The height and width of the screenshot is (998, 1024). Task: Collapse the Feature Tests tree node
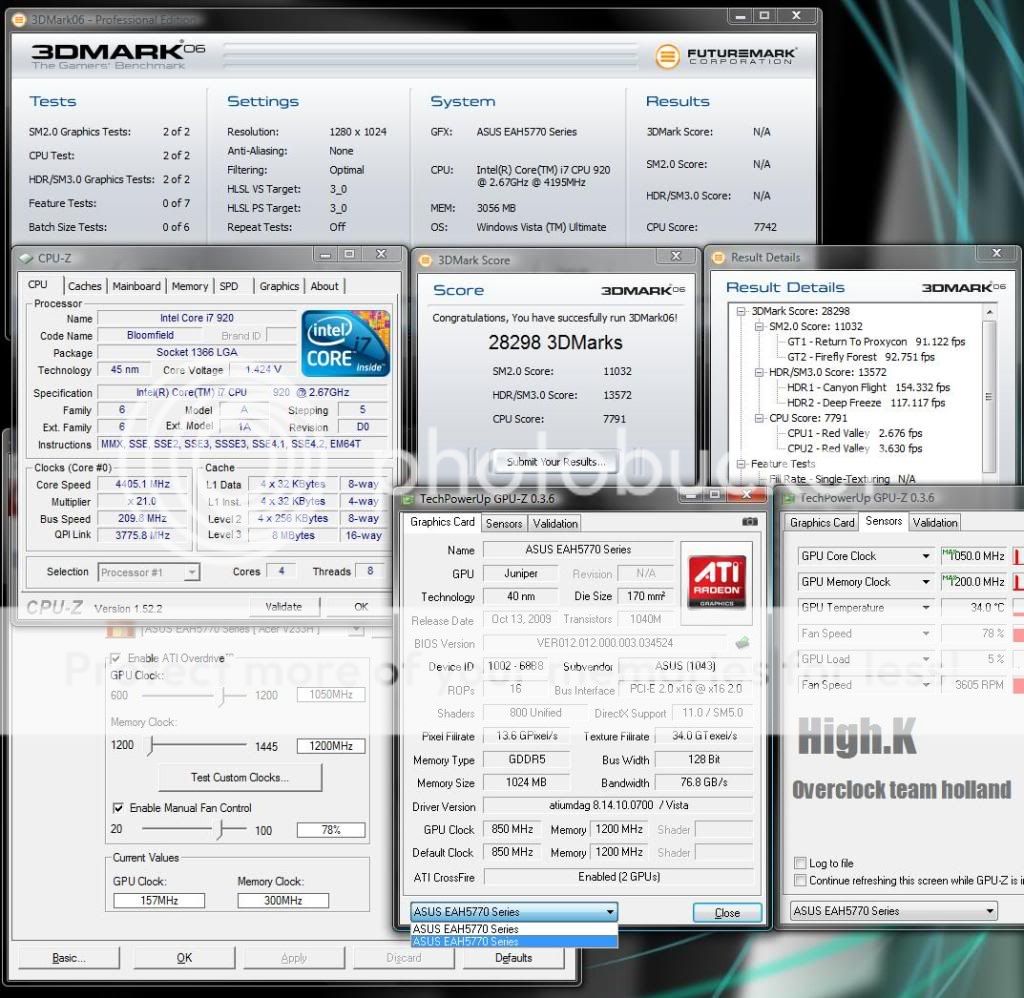(741, 464)
